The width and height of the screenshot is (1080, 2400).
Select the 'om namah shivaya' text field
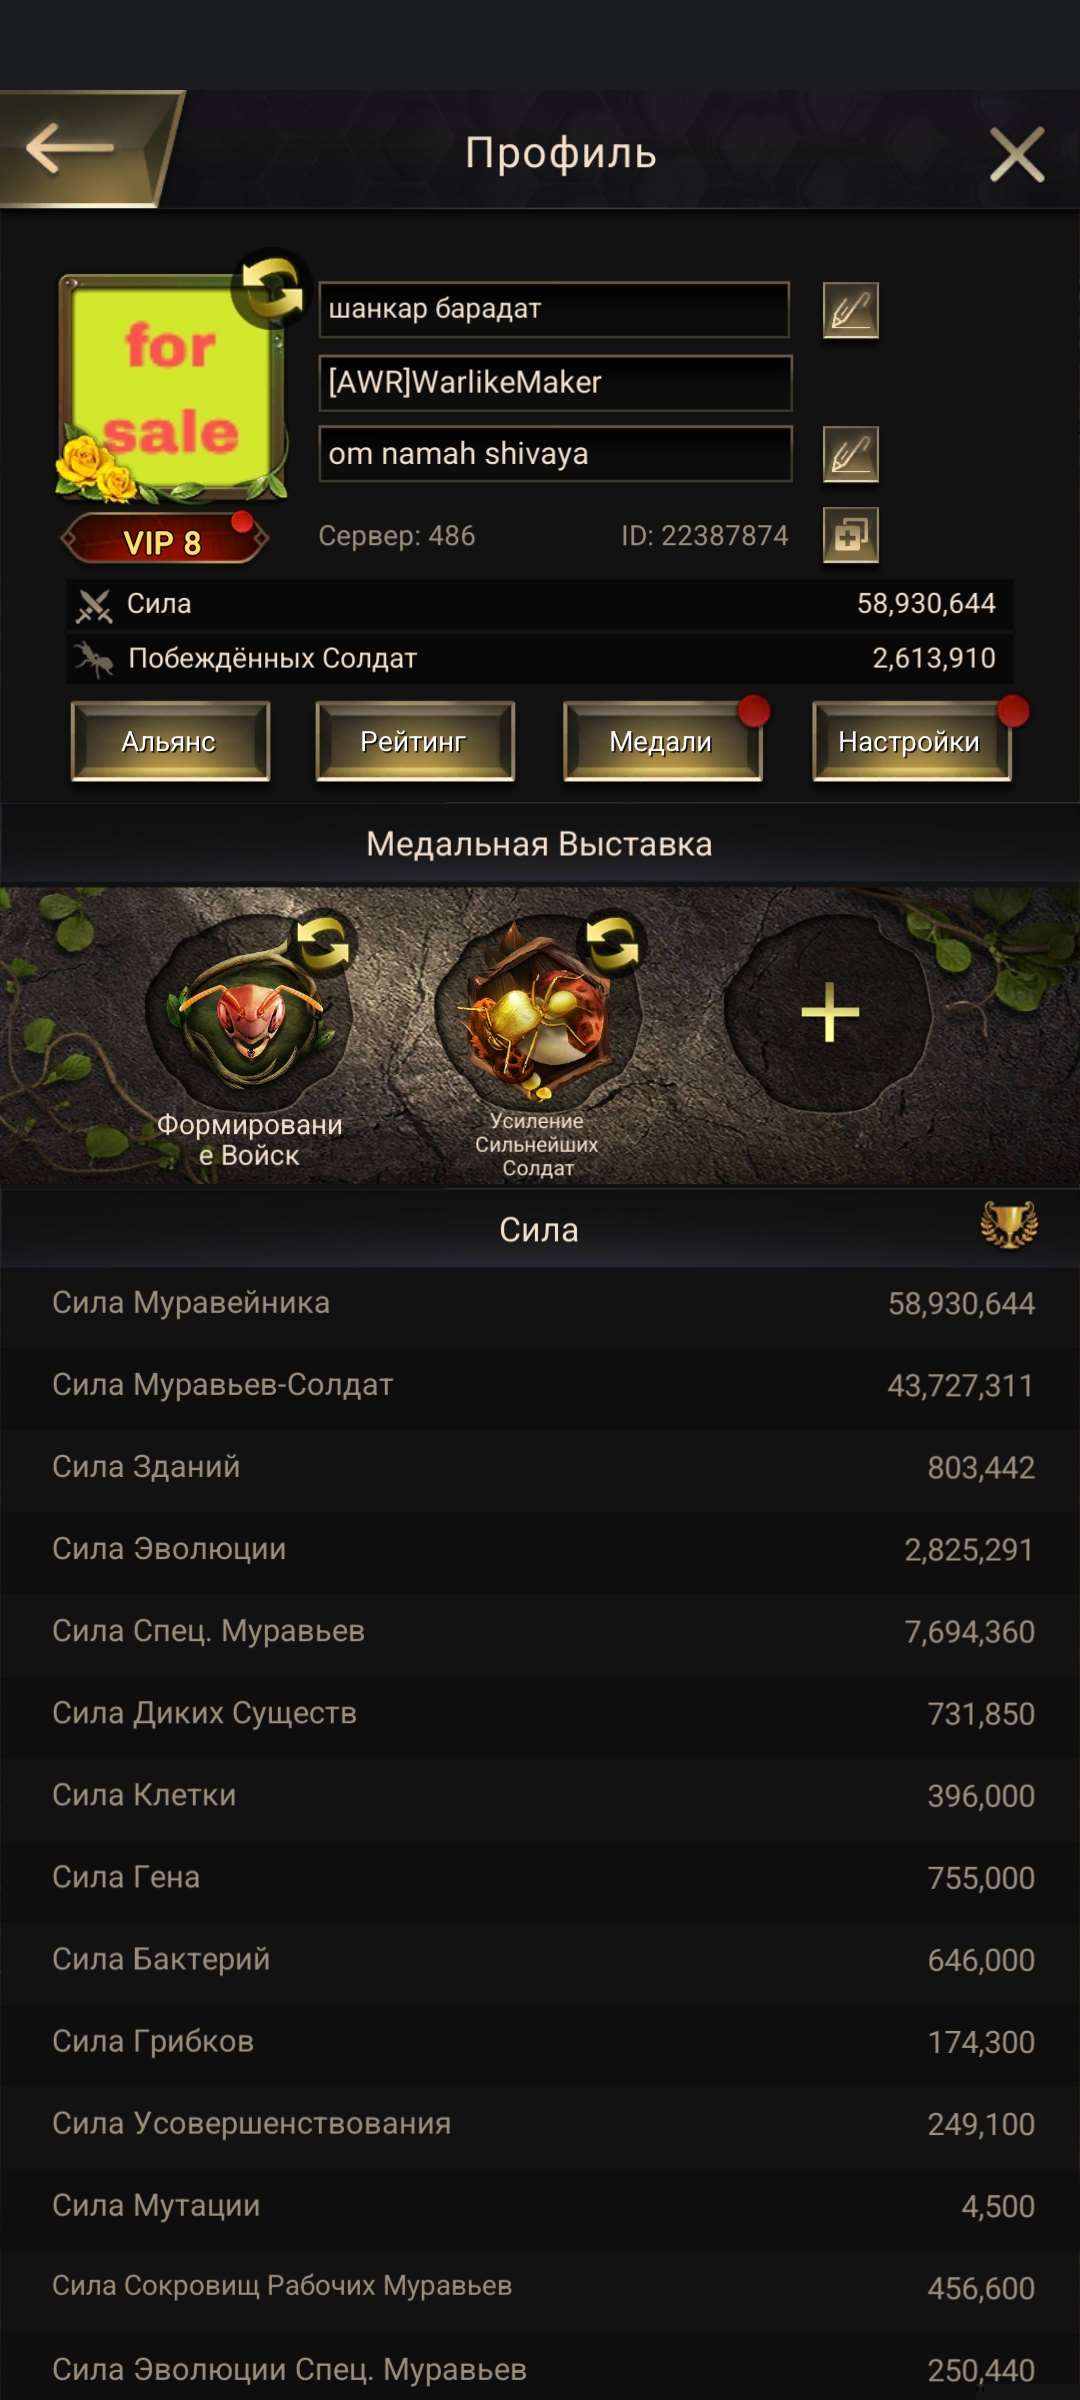555,454
